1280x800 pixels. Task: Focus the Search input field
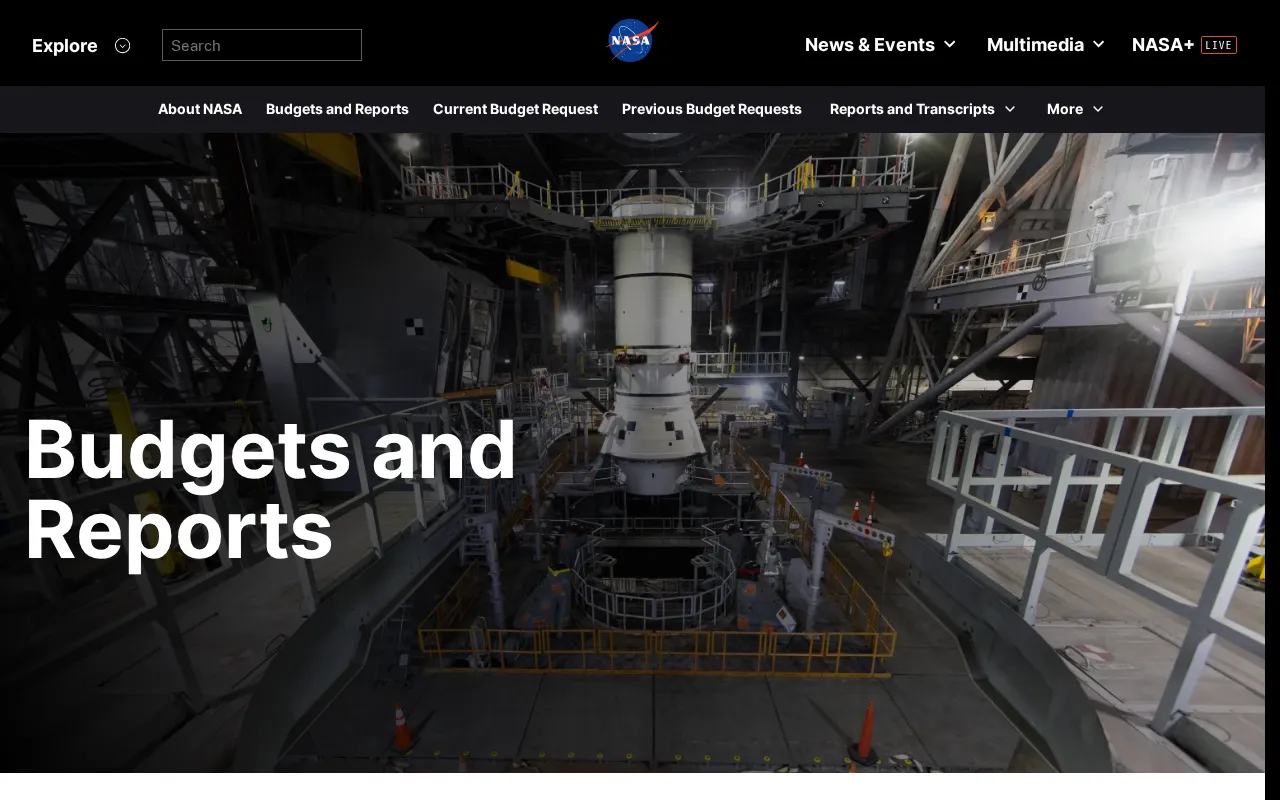pos(262,45)
